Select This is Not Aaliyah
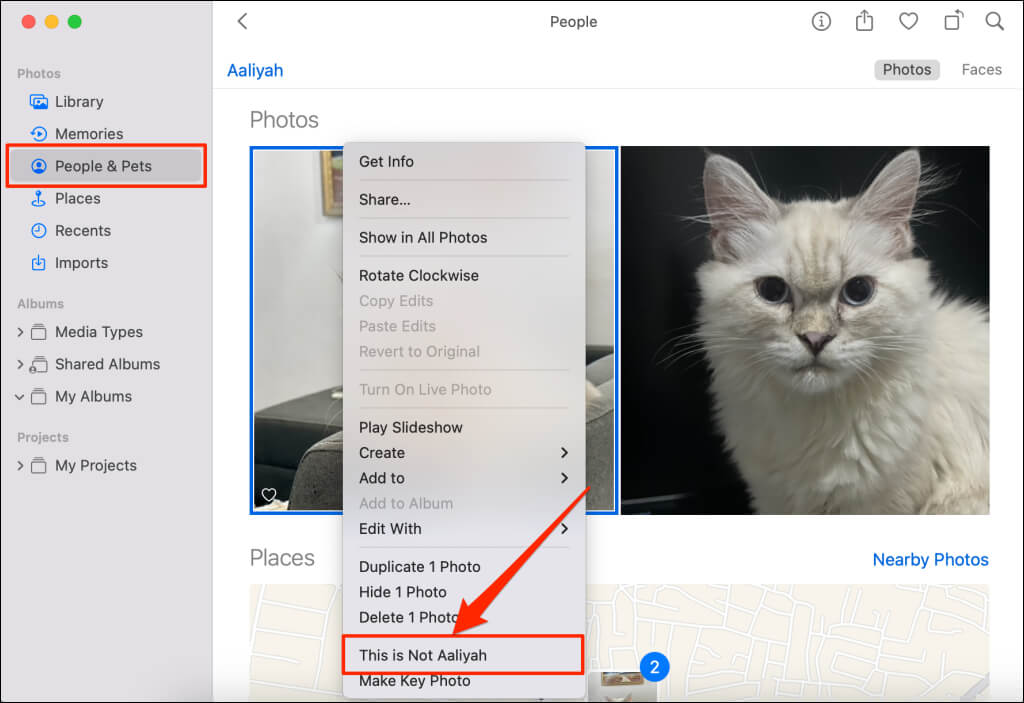Image resolution: width=1024 pixels, height=703 pixels. click(x=463, y=655)
